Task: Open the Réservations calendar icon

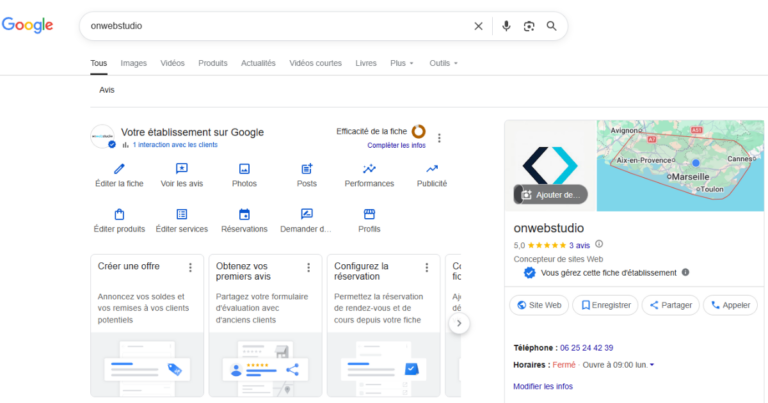Action: pyautogui.click(x=244, y=214)
